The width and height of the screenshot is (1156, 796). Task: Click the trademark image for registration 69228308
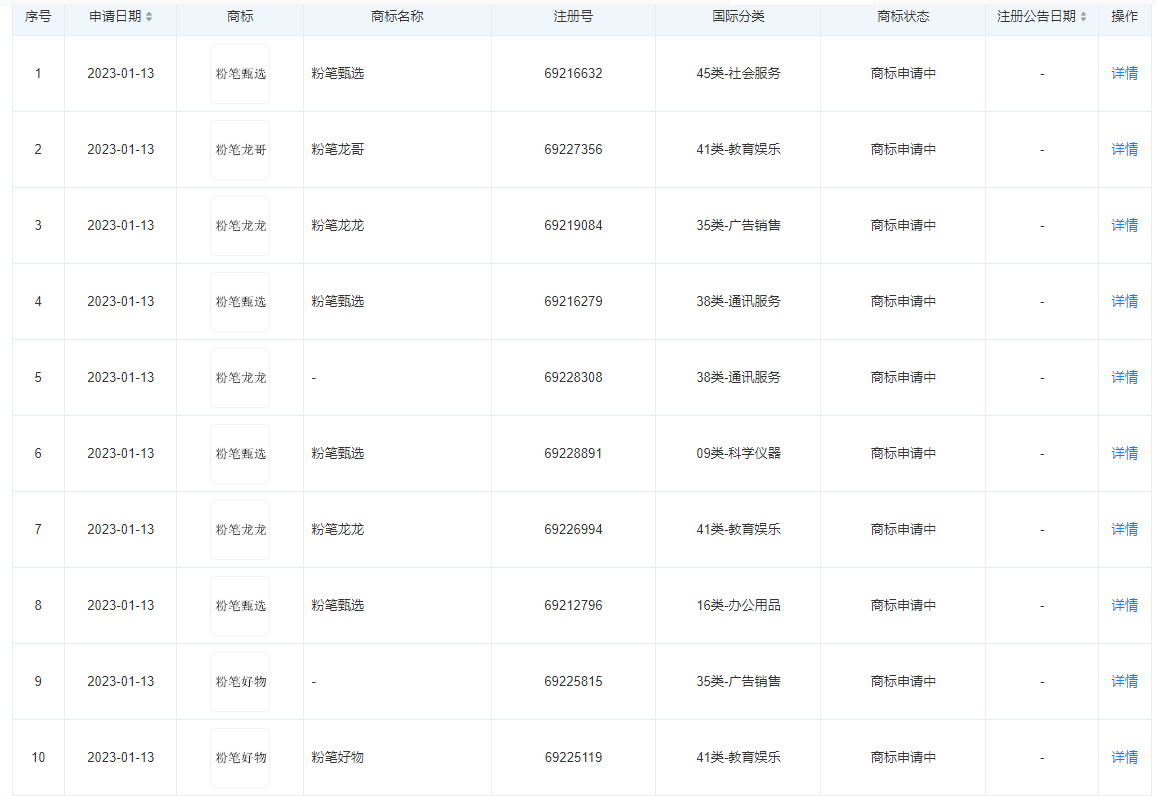[240, 378]
